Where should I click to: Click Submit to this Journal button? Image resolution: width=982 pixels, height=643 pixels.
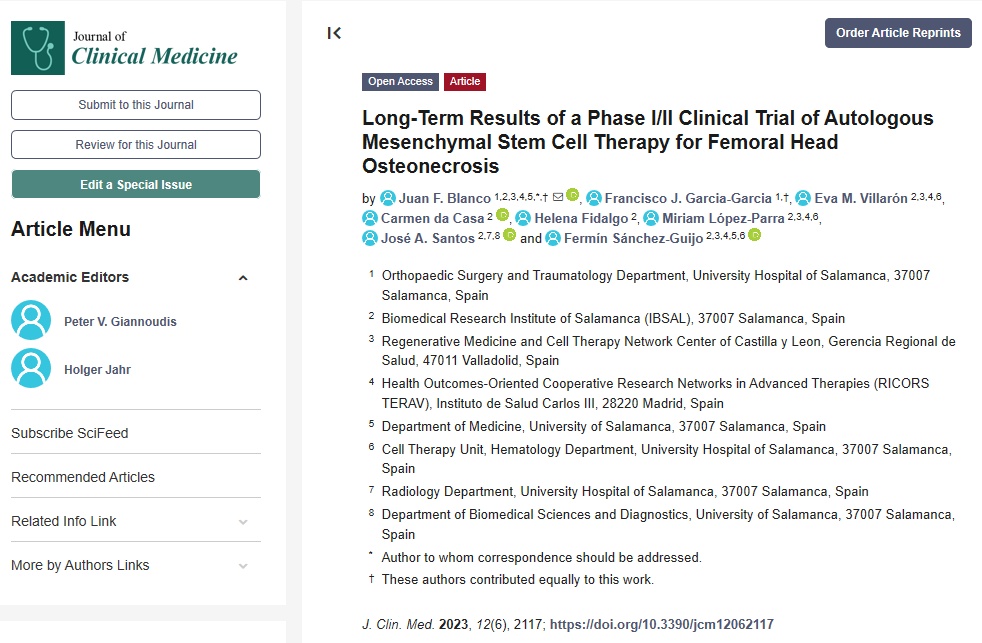tap(136, 105)
